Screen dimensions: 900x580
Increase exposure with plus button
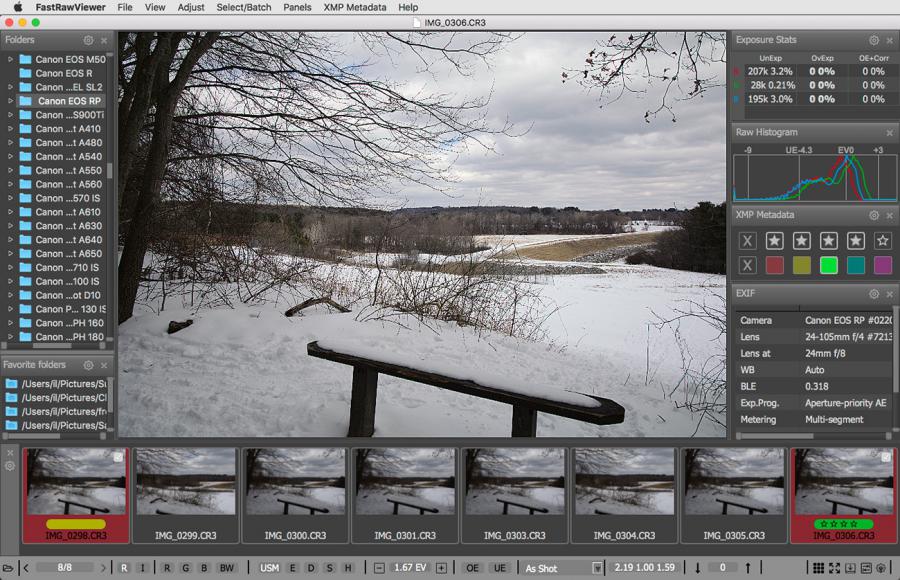point(441,568)
